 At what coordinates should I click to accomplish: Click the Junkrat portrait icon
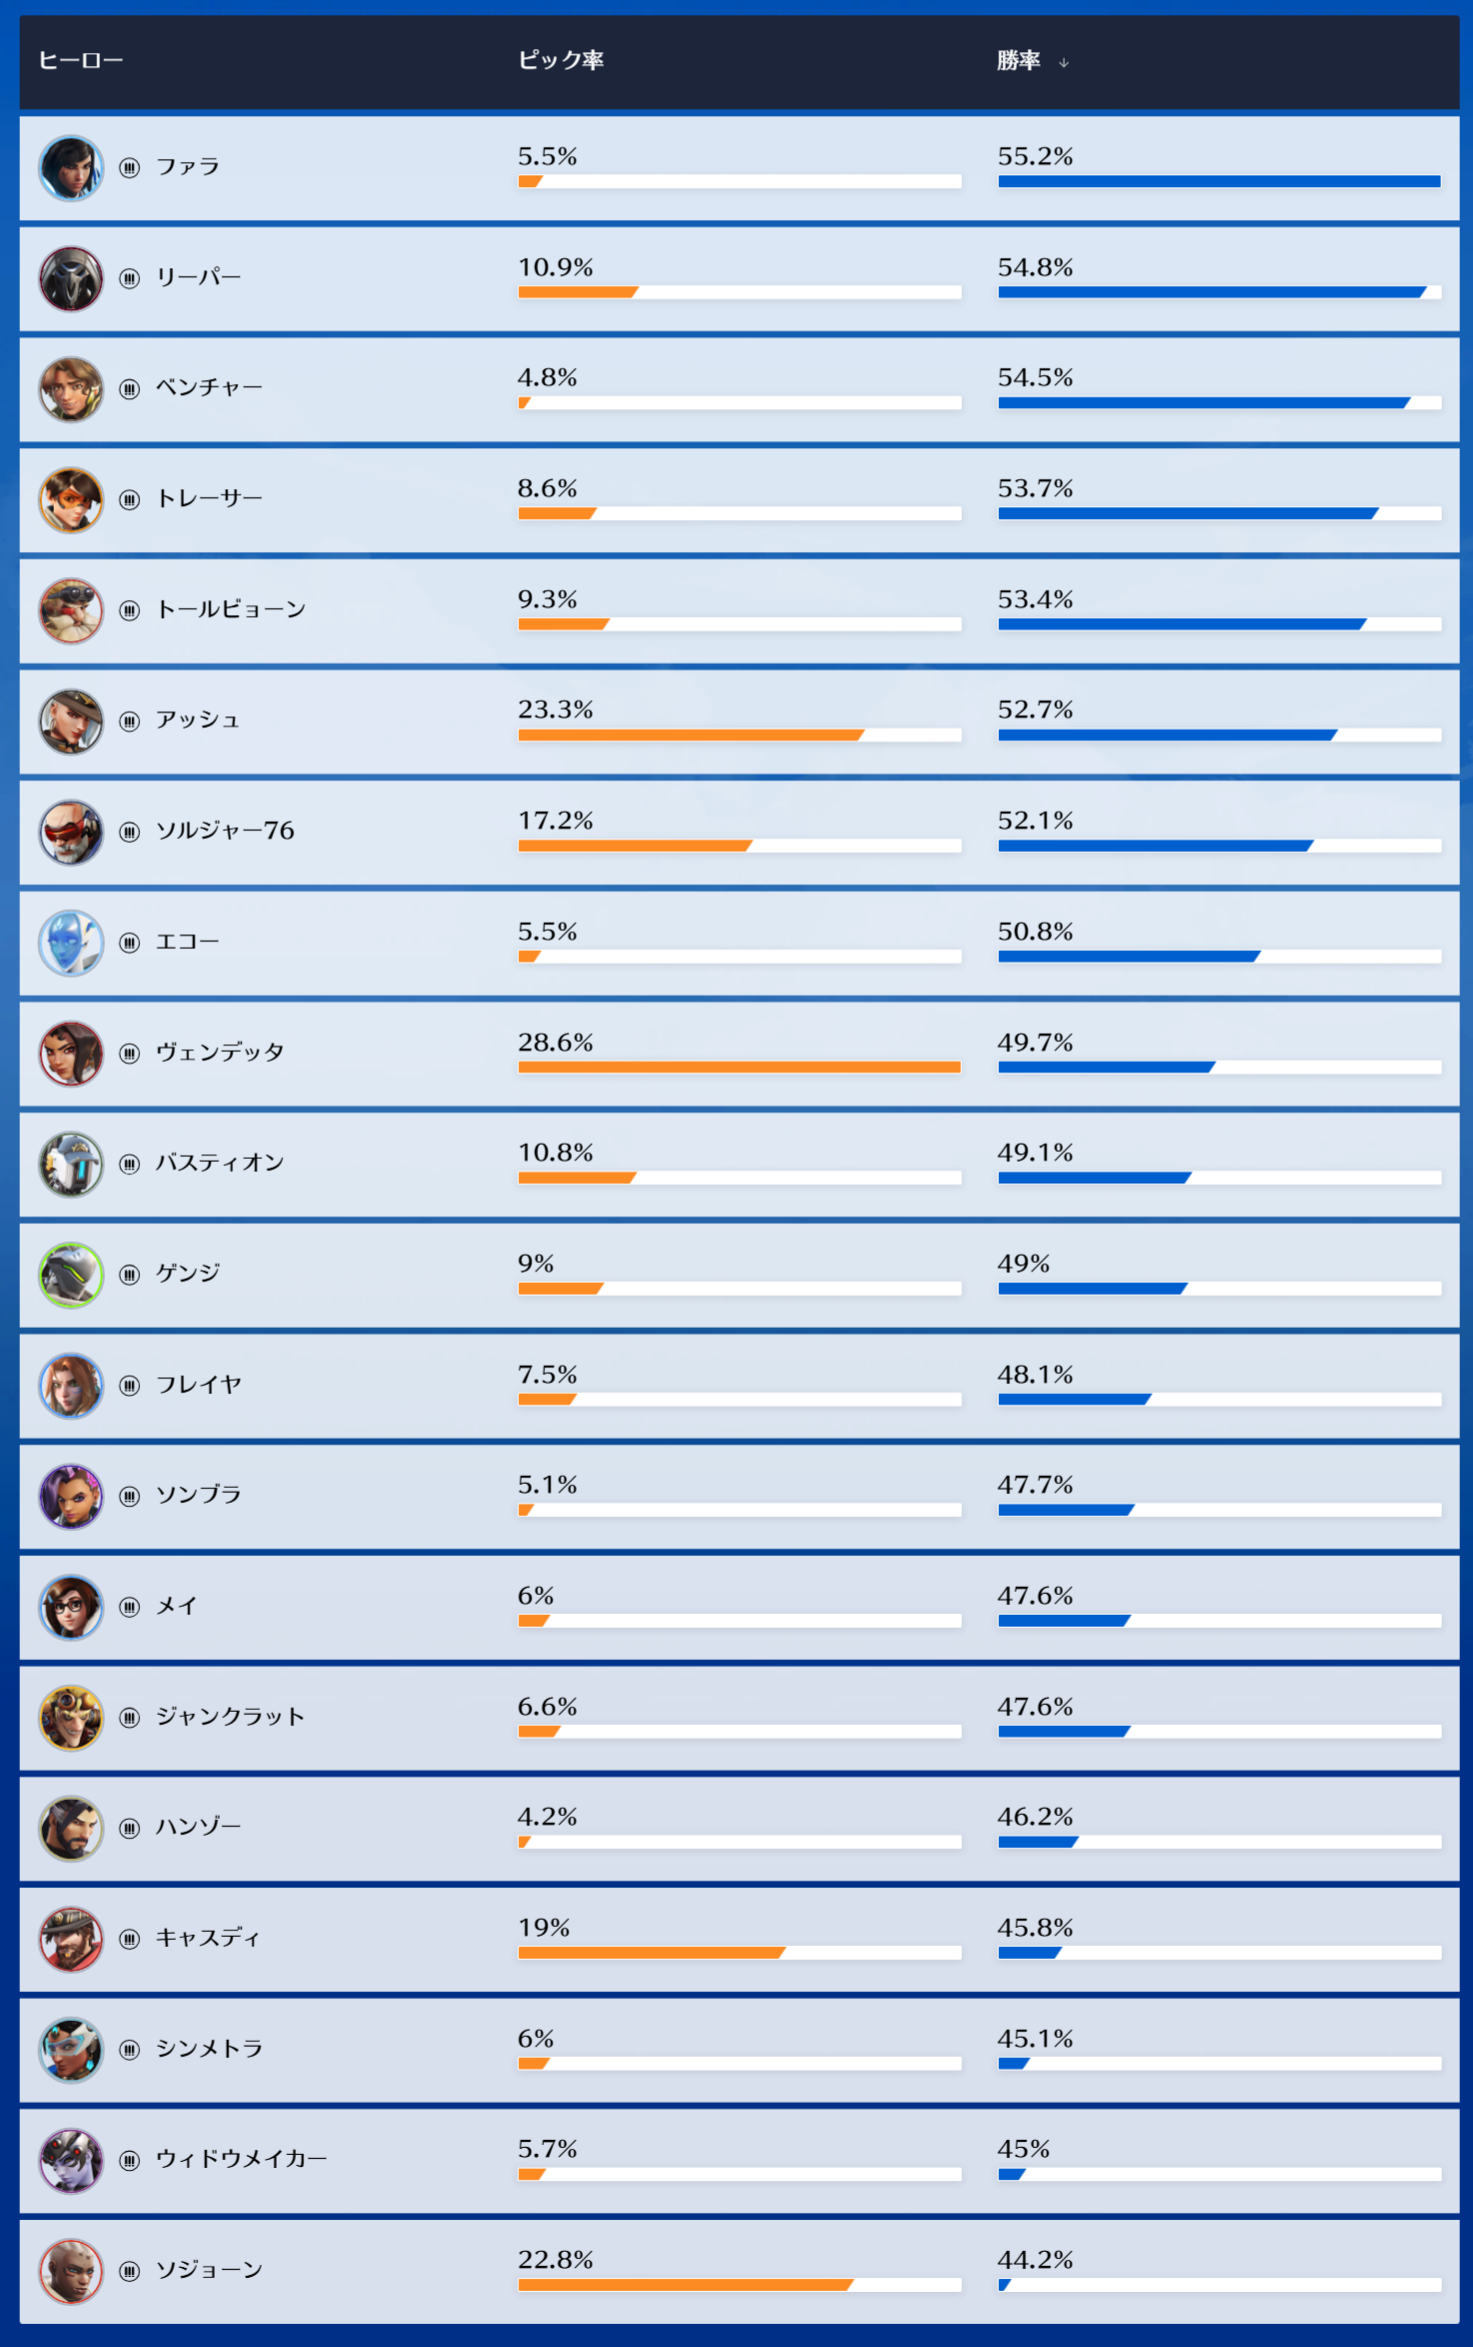point(70,1718)
